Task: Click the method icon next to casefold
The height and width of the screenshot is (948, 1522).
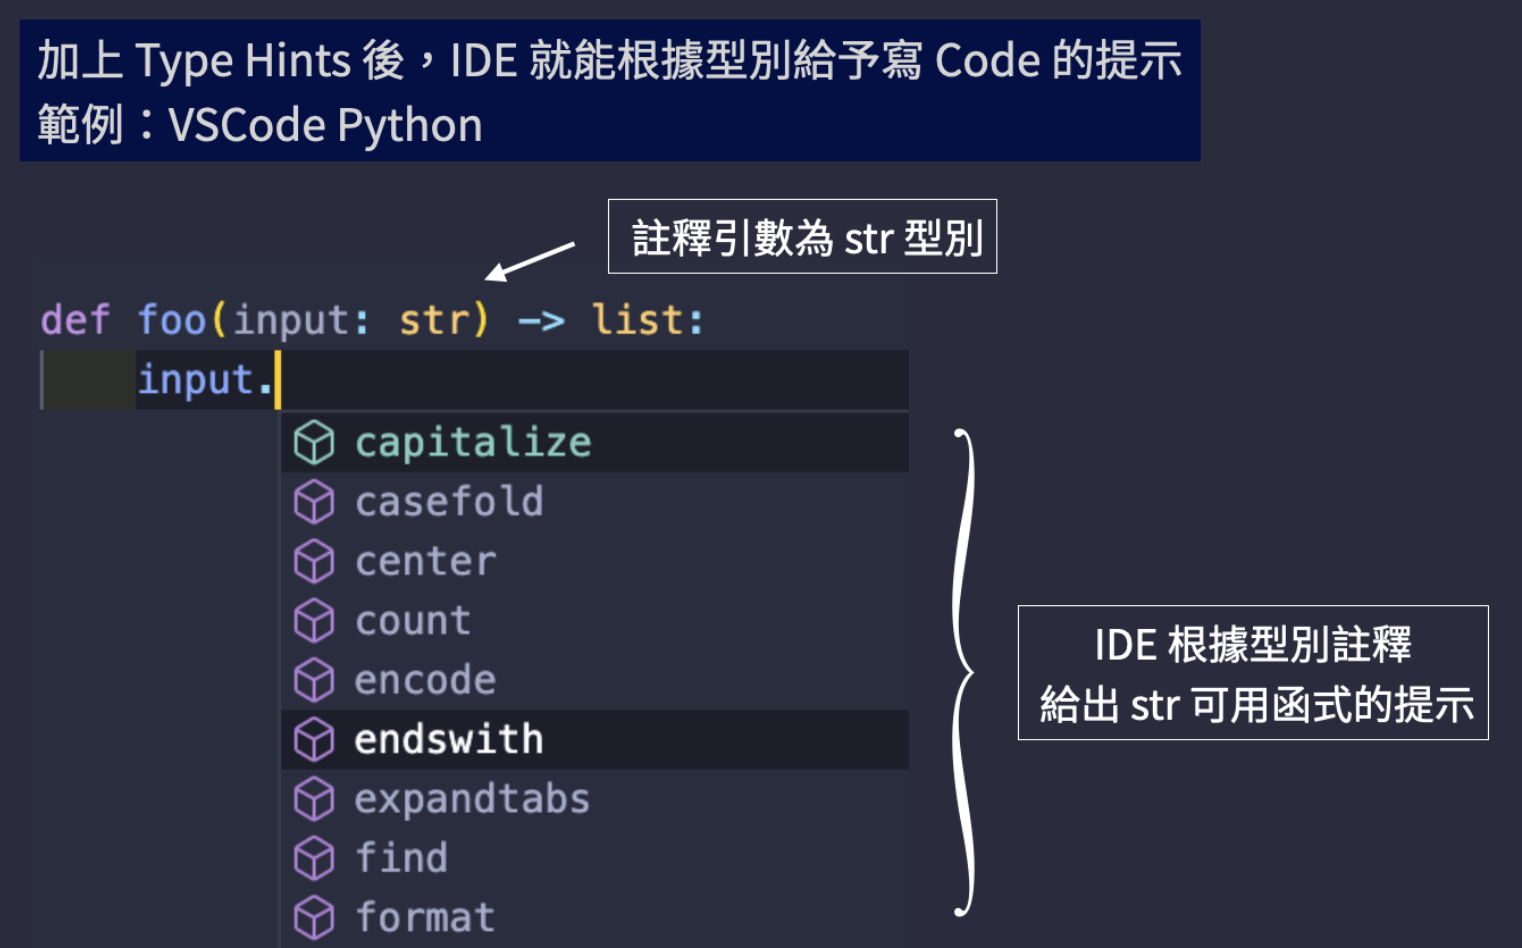Action: [x=314, y=502]
